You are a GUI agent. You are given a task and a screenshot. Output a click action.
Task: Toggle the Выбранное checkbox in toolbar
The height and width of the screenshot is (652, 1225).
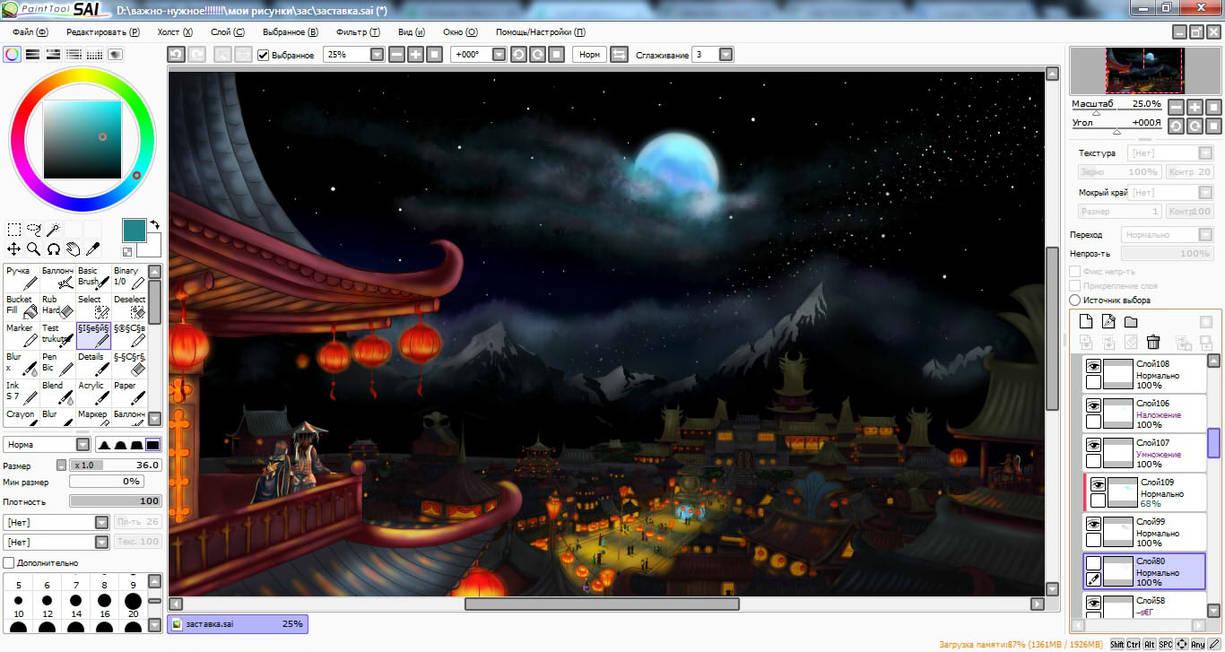[263, 55]
